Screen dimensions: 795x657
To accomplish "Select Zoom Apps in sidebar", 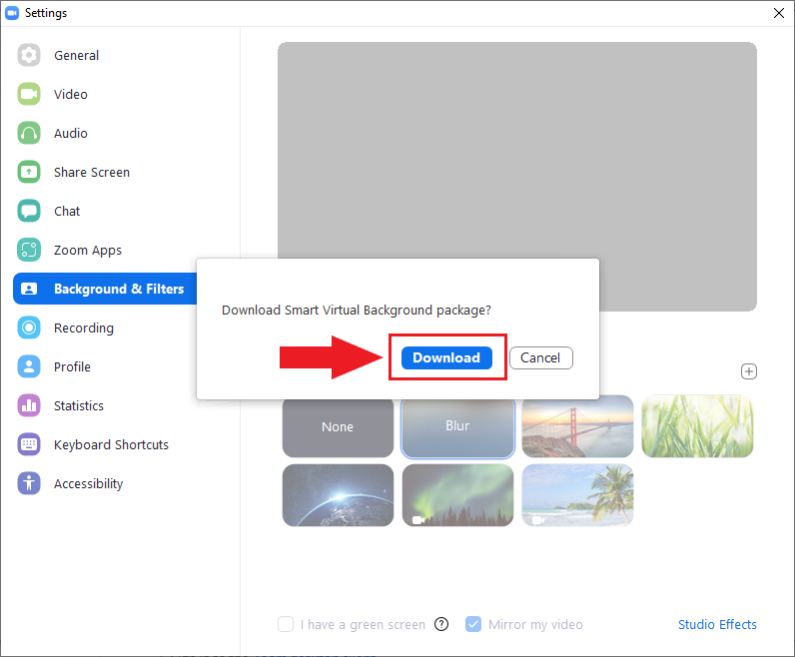I will pyautogui.click(x=88, y=250).
